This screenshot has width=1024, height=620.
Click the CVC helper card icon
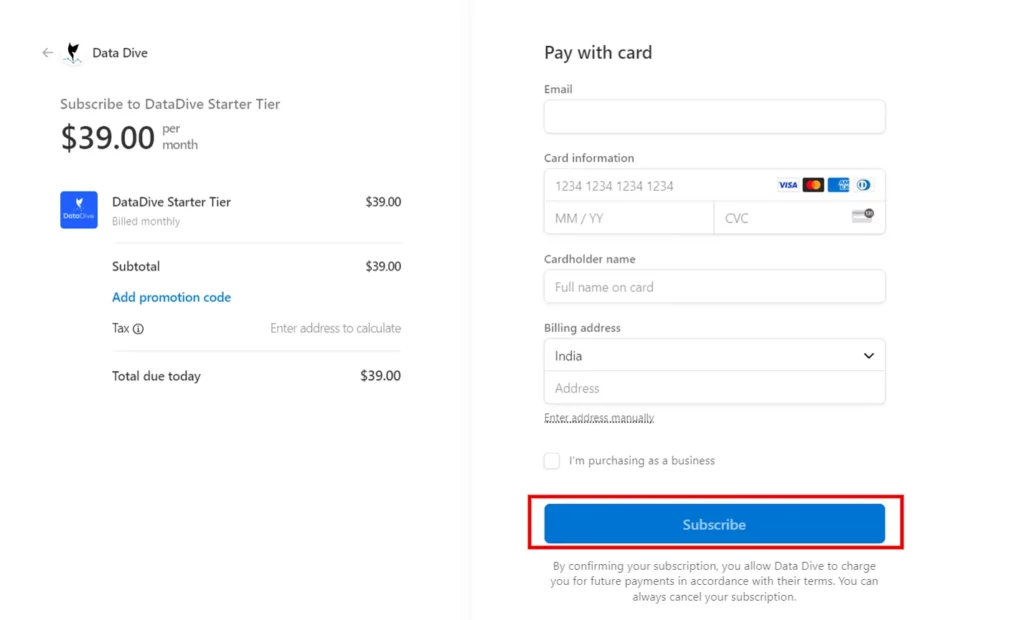click(861, 217)
